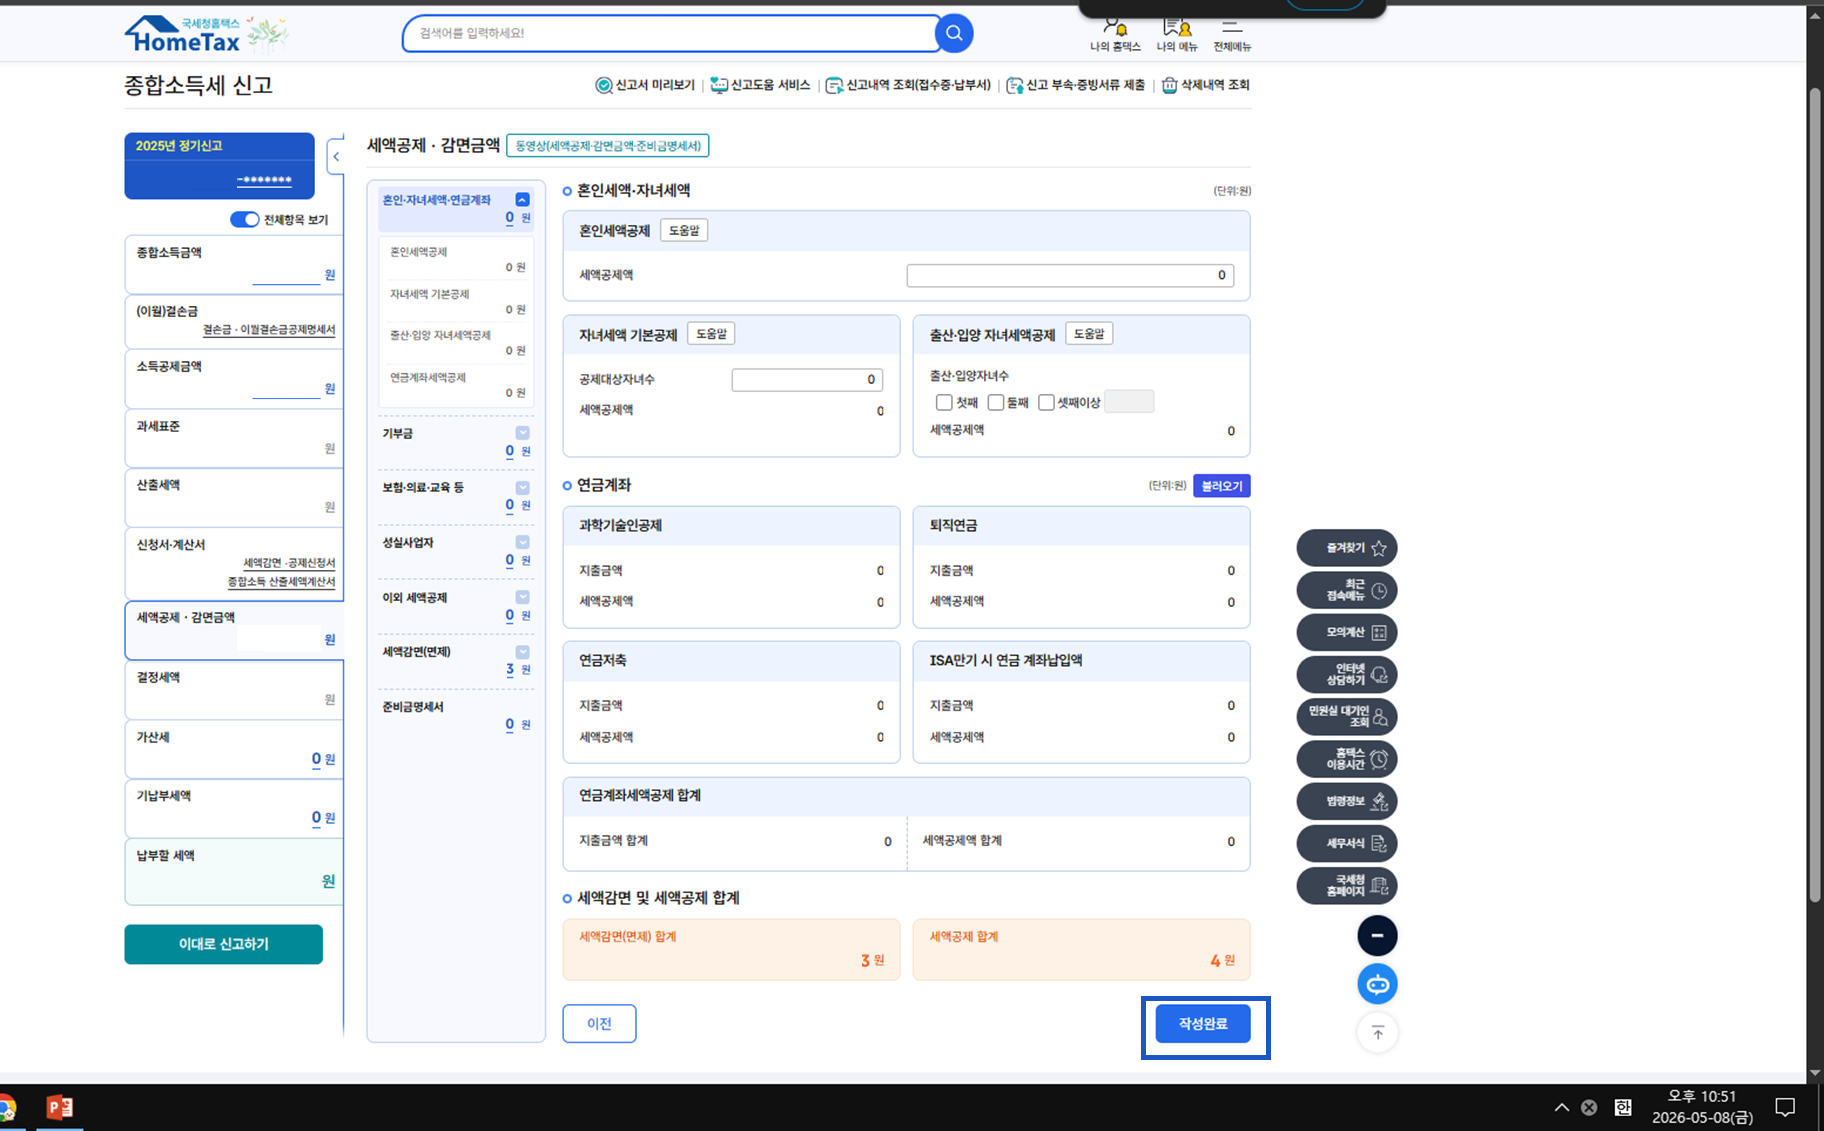Check the 셋째이상 checkbox
Image resolution: width=1824 pixels, height=1131 pixels.
tap(1046, 402)
